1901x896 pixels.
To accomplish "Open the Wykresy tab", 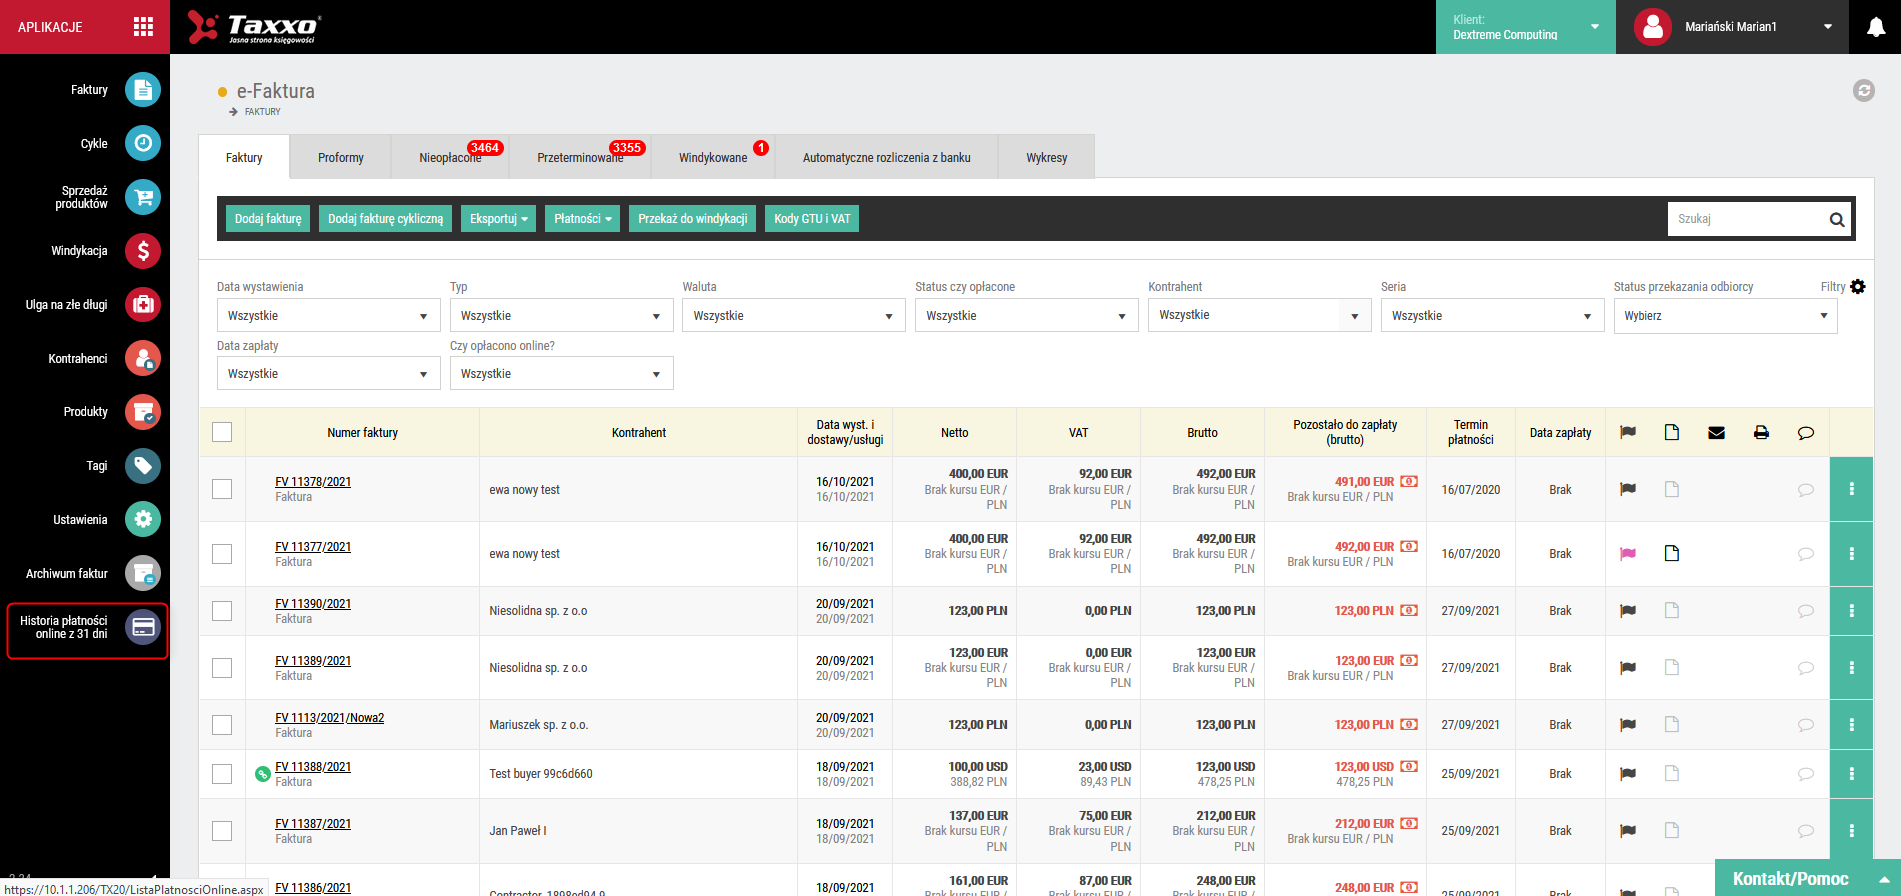I will click(x=1046, y=158).
